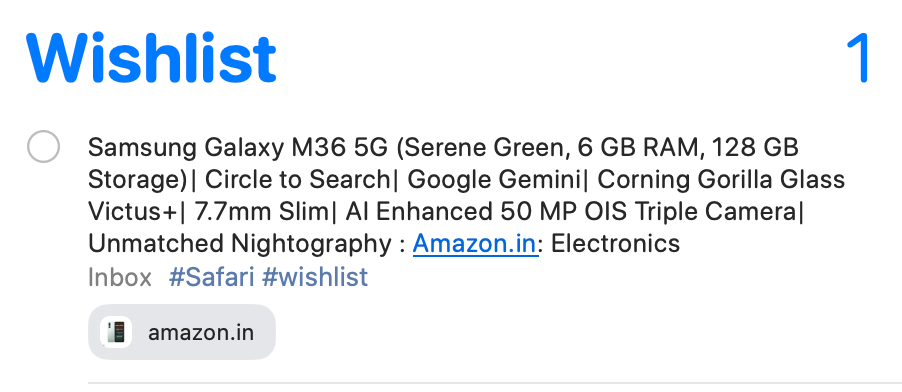This screenshot has width=902, height=392.
Task: Click 'Circle to Search' in the reminder text
Action: point(297,180)
